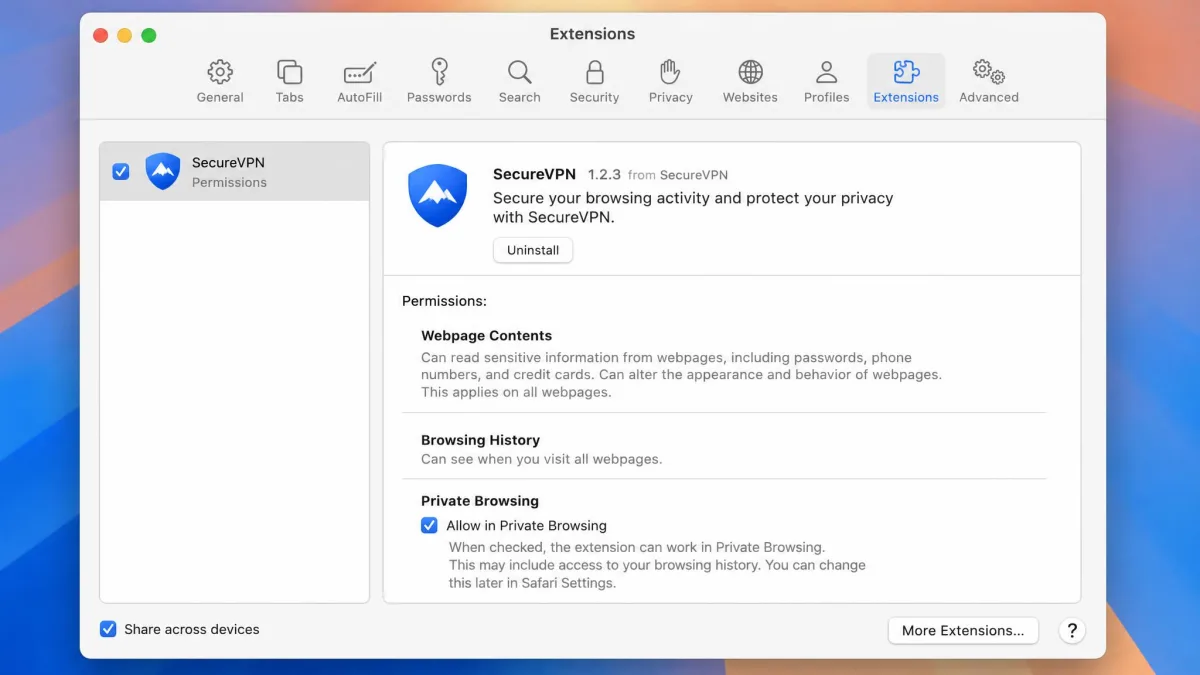Image resolution: width=1200 pixels, height=675 pixels.
Task: Uncheck Allow in Private Browsing
Action: coord(429,525)
